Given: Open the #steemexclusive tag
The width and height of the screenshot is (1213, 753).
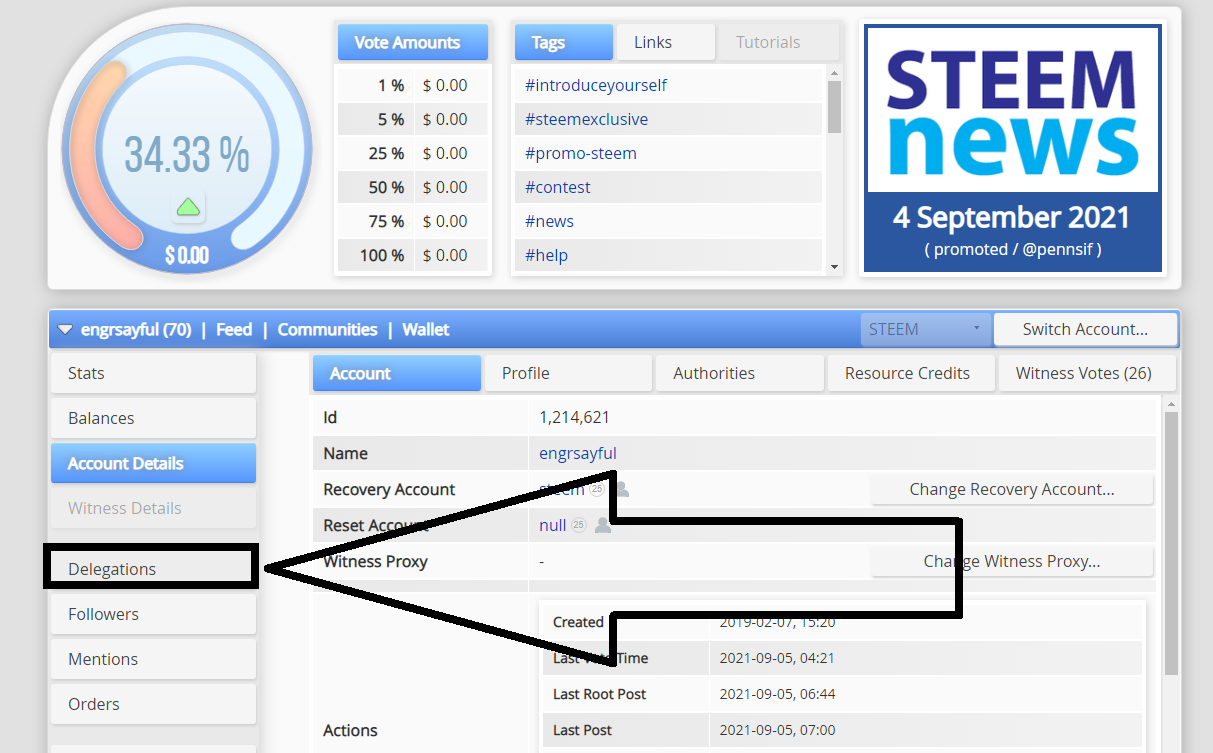Looking at the screenshot, I should tap(586, 119).
